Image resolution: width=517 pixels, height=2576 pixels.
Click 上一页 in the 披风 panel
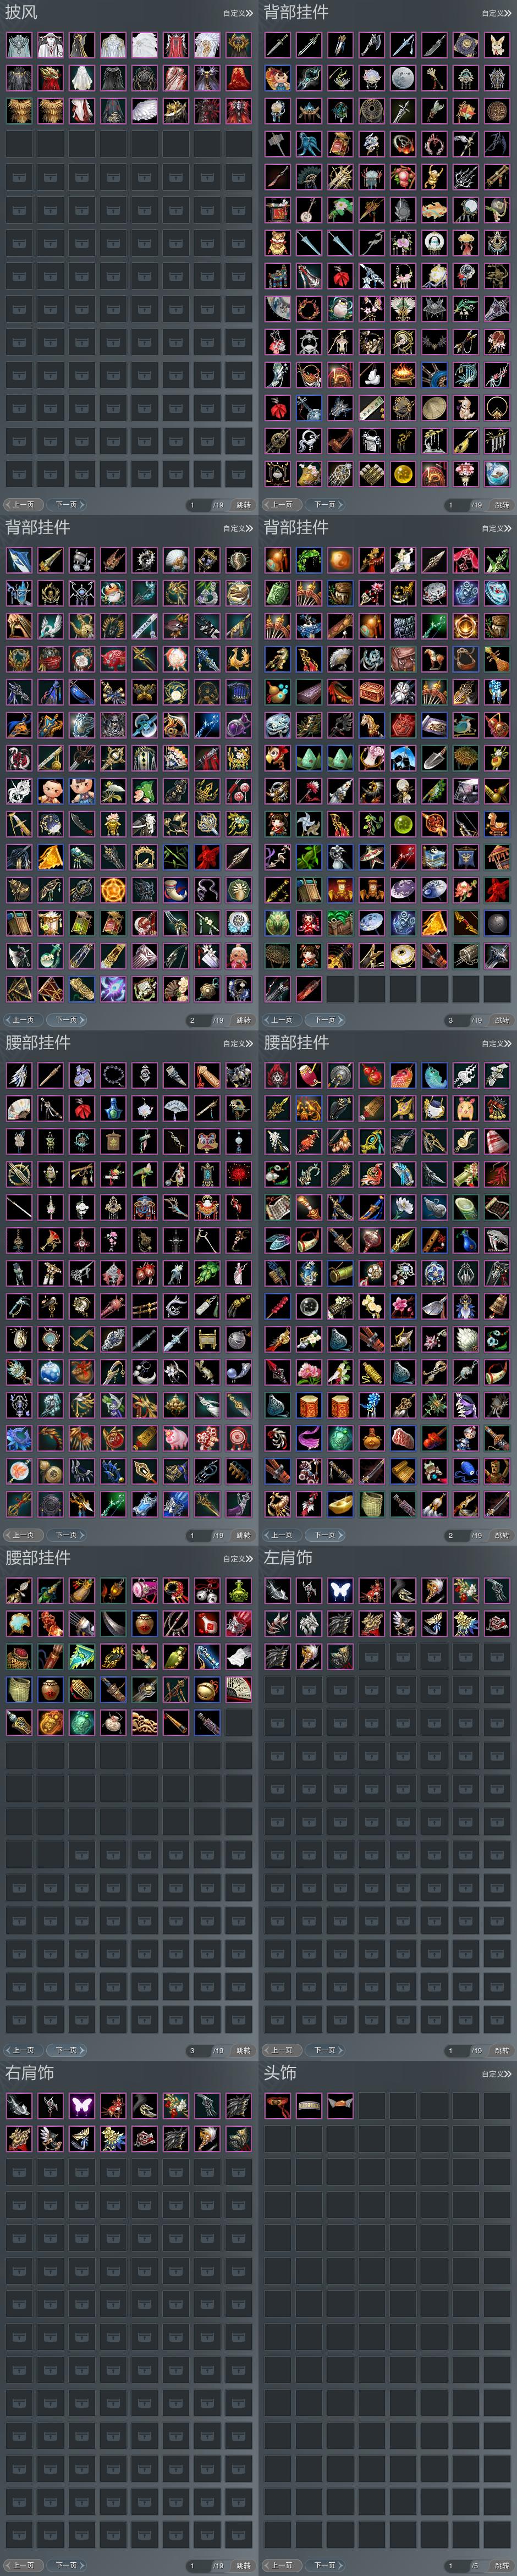pos(23,505)
